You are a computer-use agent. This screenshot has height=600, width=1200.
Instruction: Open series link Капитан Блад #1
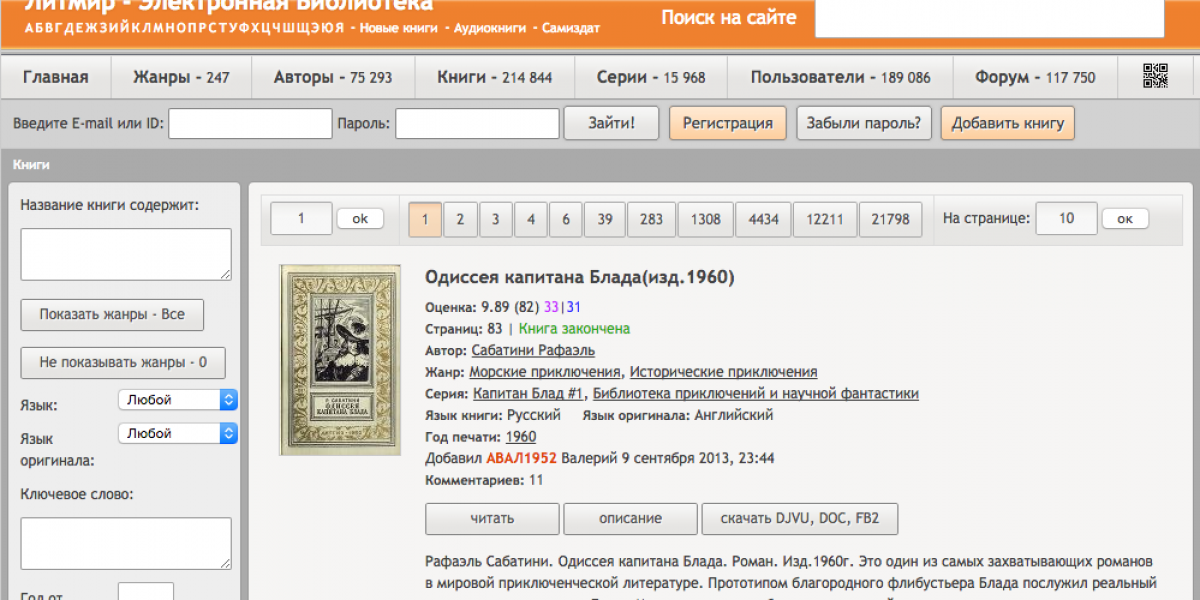click(x=528, y=394)
